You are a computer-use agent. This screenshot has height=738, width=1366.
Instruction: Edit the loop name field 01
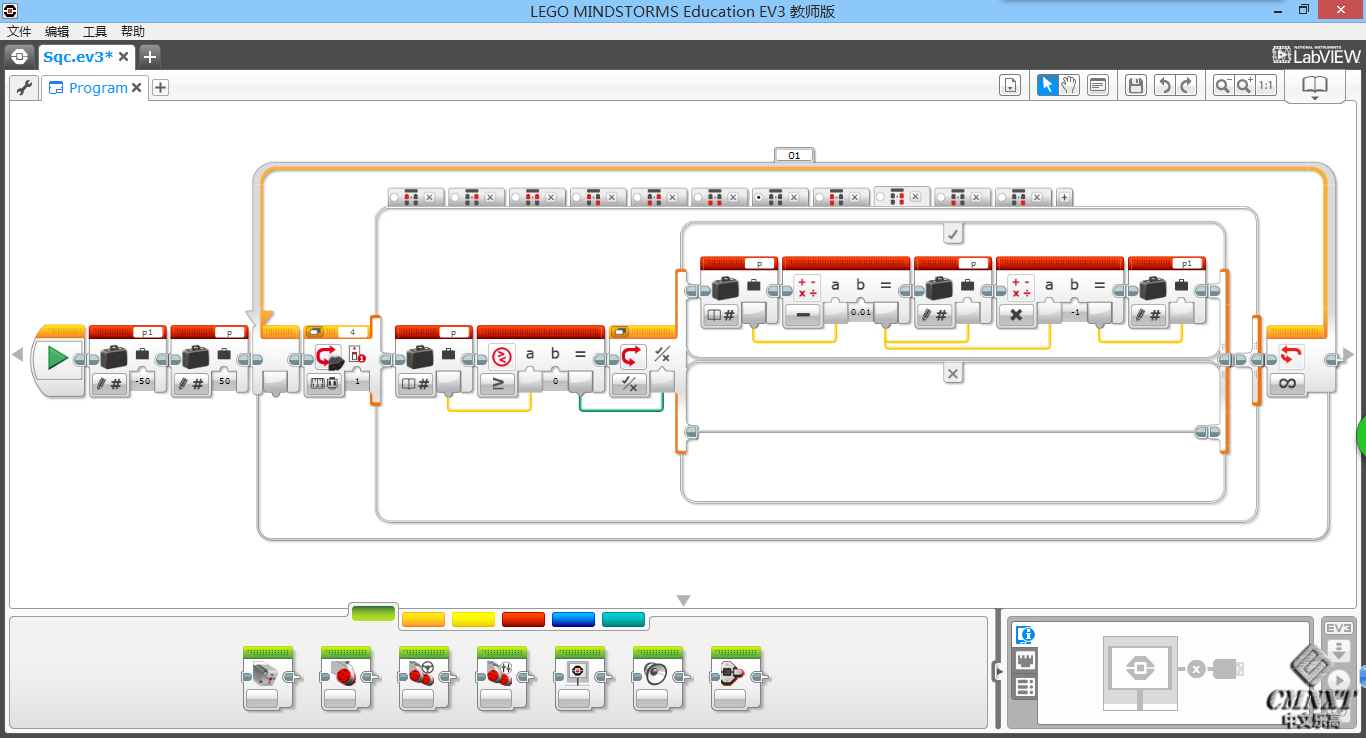pyautogui.click(x=794, y=155)
